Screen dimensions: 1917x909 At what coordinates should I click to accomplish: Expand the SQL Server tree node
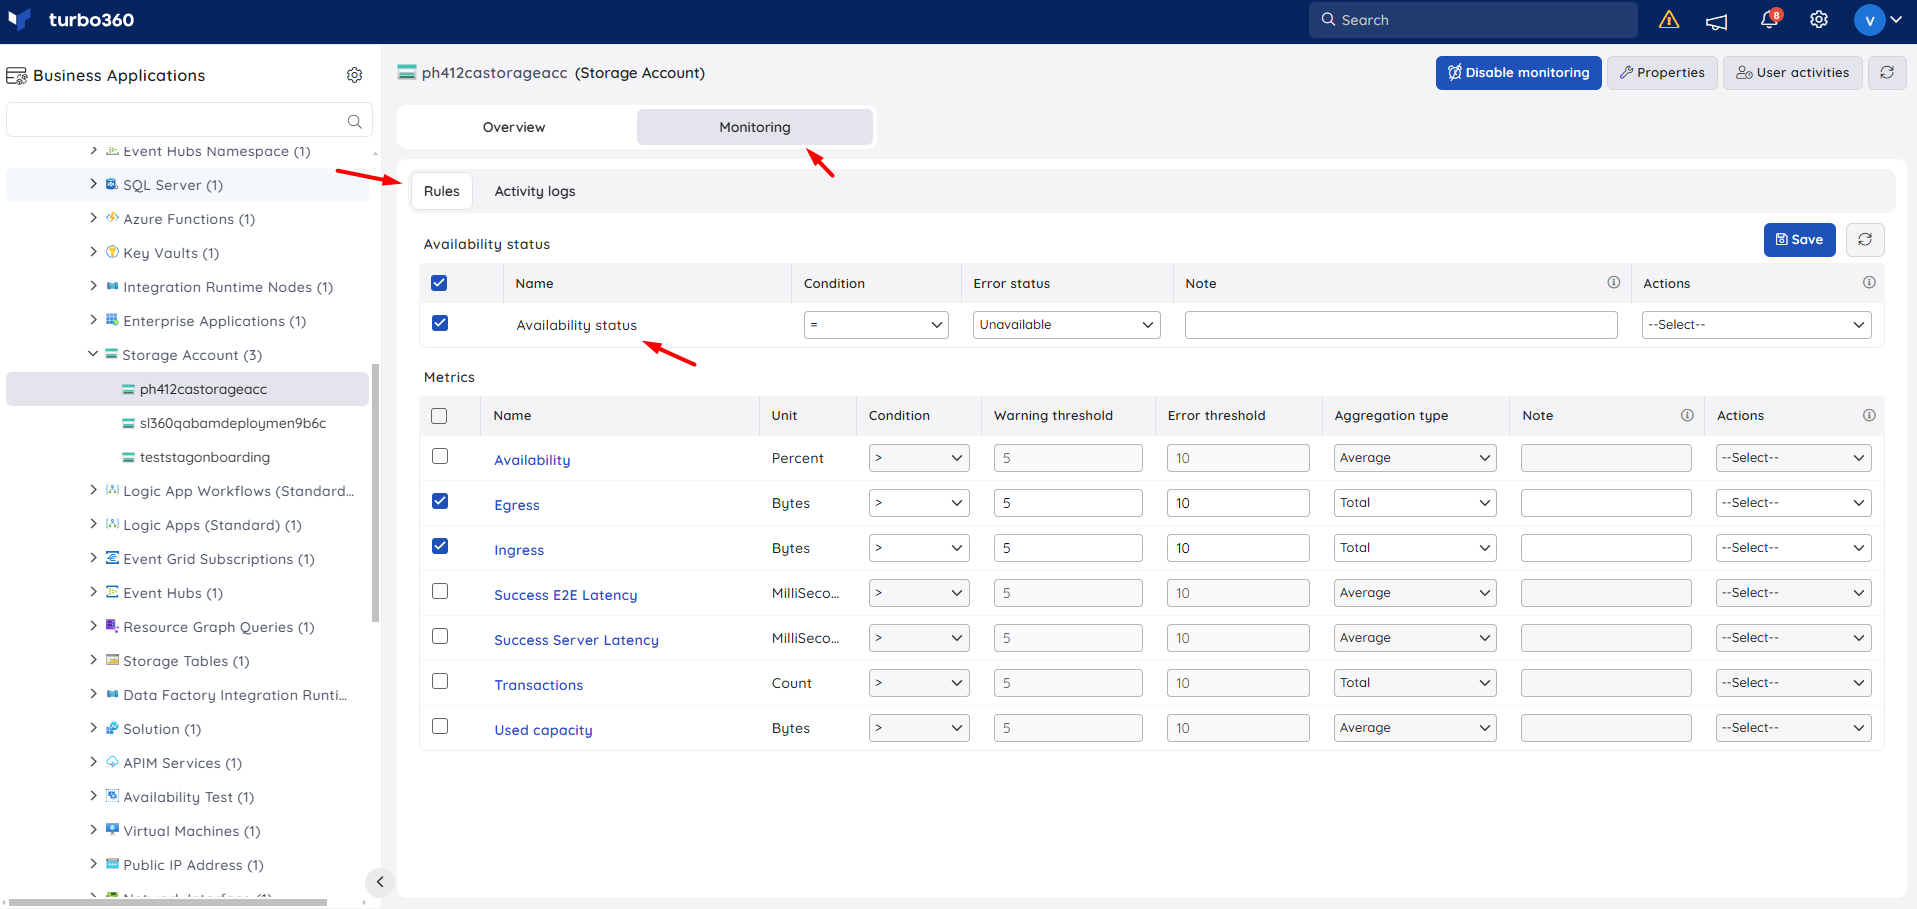click(93, 183)
